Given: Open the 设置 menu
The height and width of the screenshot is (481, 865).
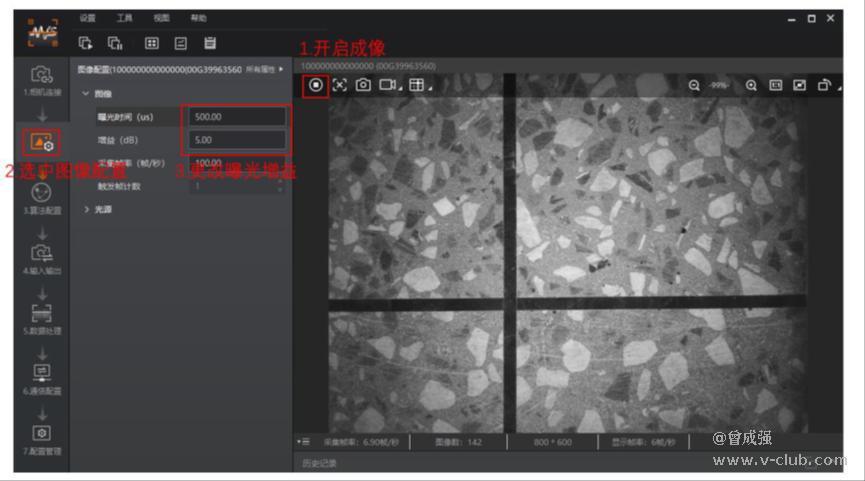Looking at the screenshot, I should 87,18.
